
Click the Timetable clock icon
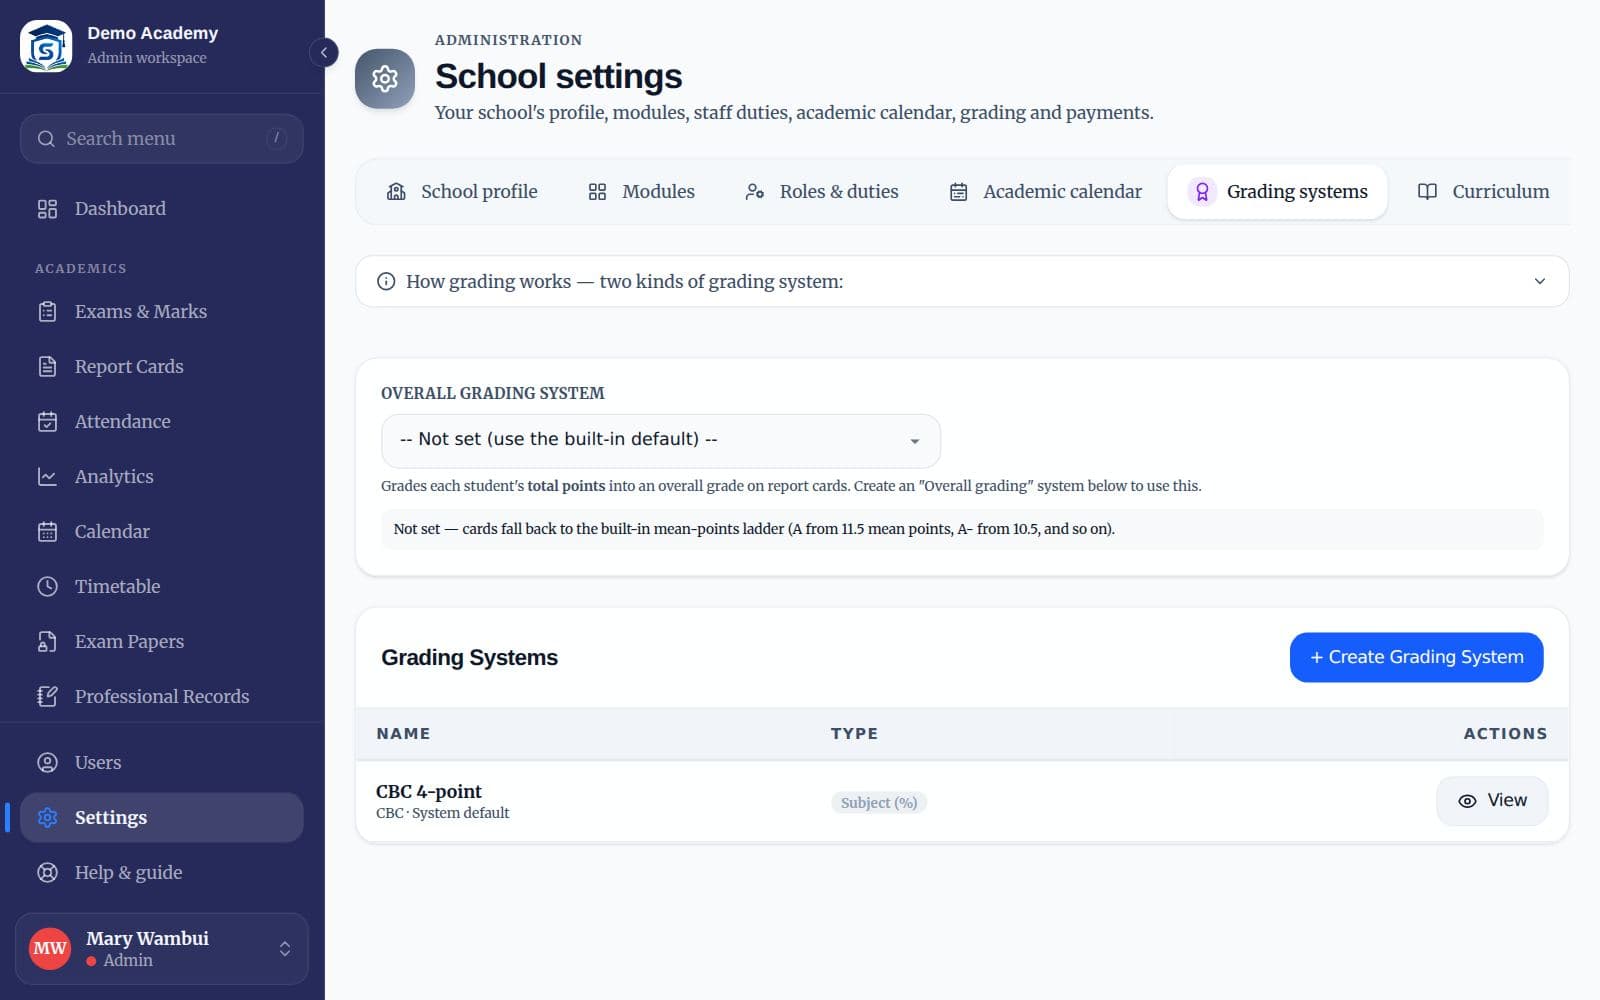pos(47,587)
